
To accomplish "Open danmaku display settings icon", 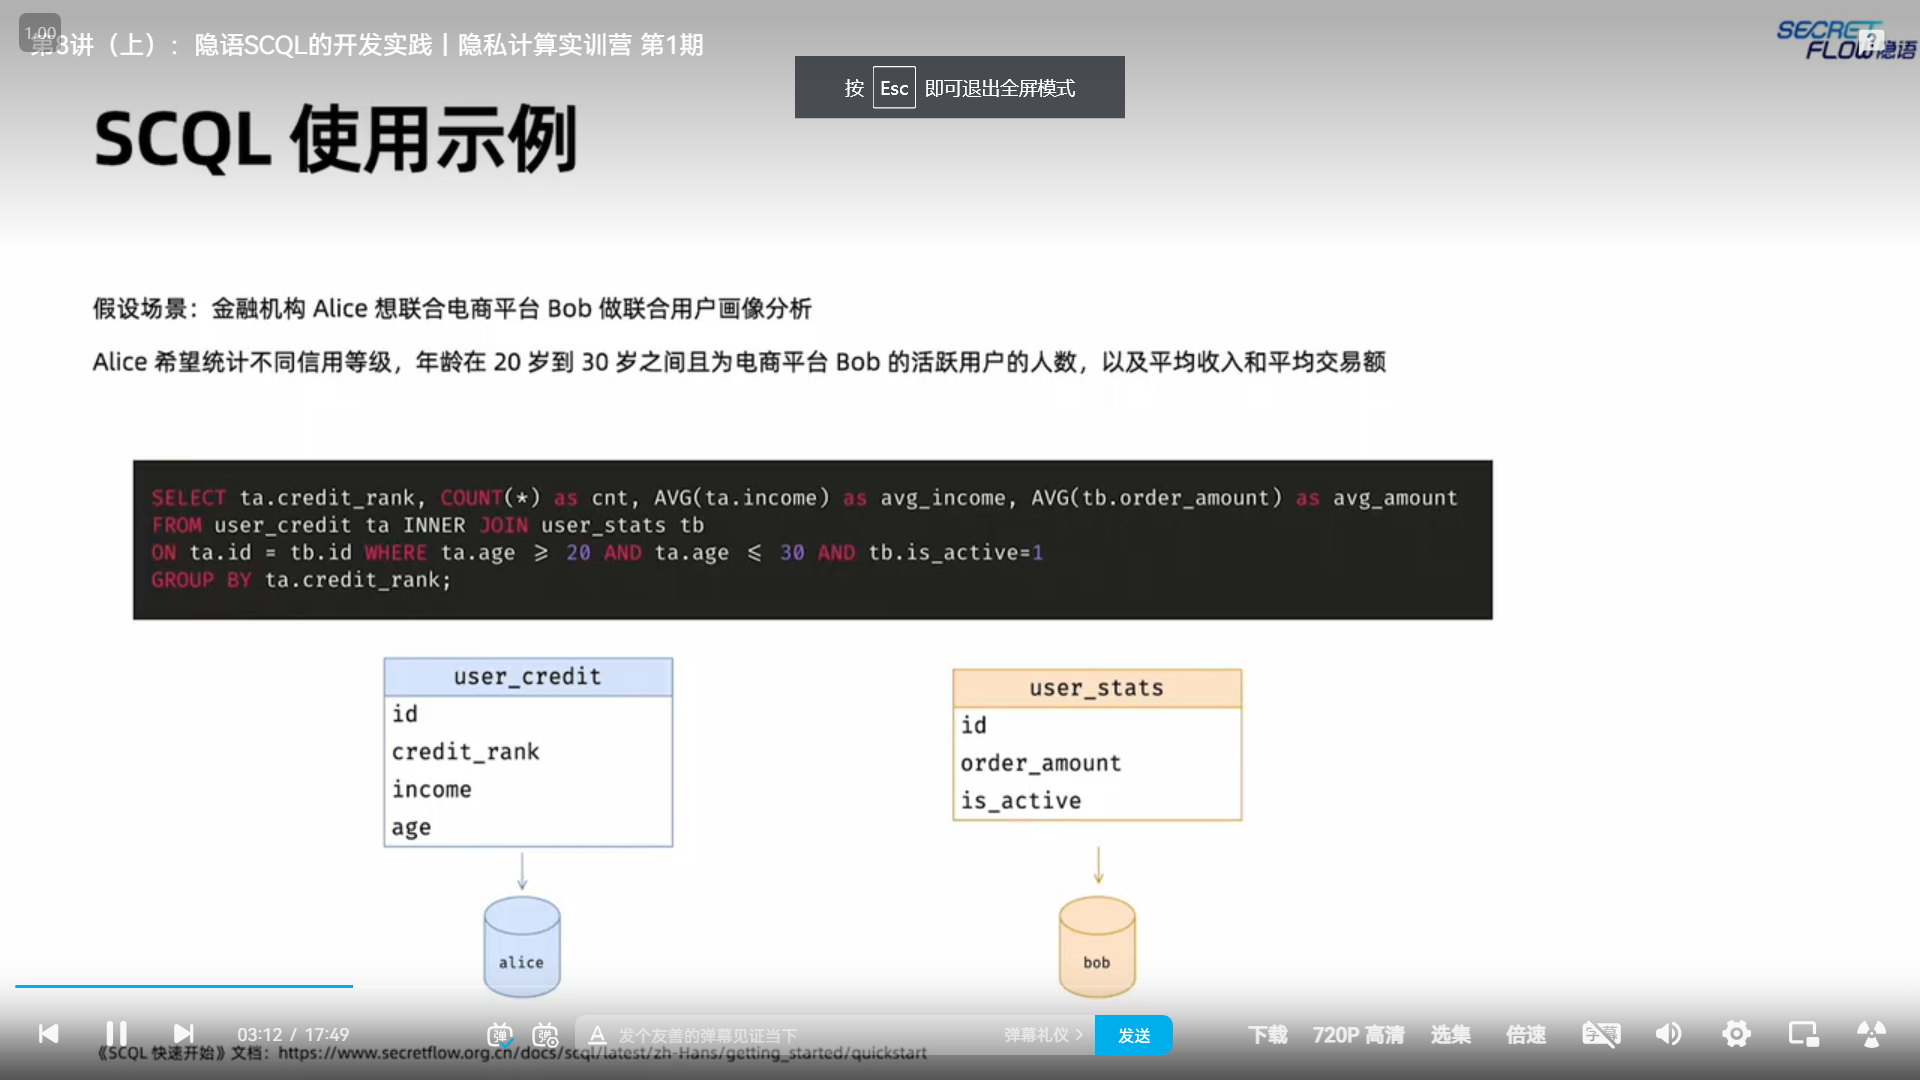I will 545,1035.
